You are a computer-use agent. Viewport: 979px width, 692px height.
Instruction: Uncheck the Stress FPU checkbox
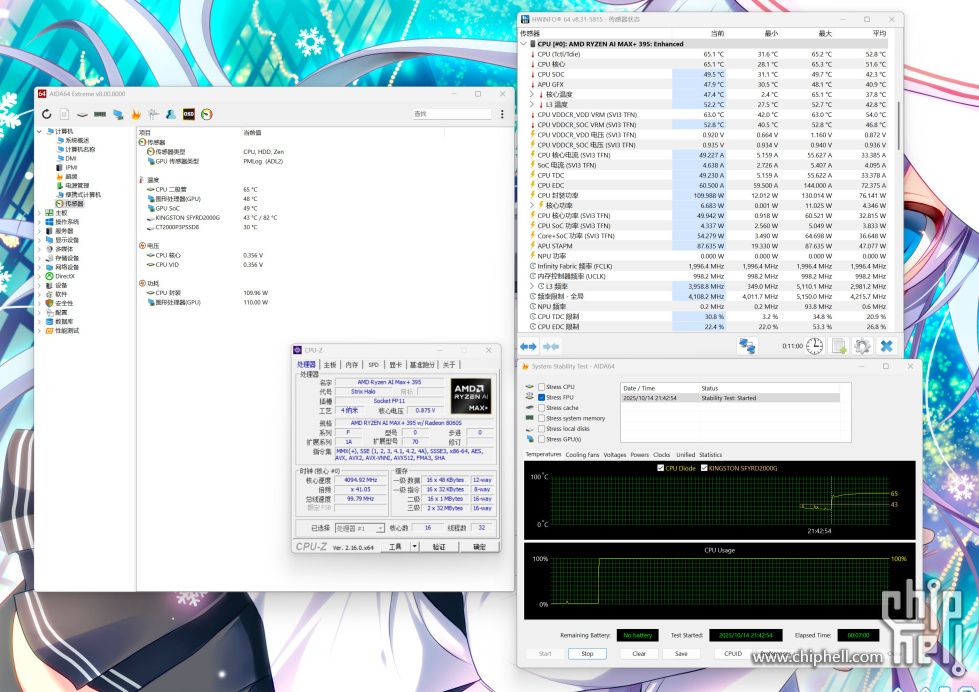click(542, 397)
